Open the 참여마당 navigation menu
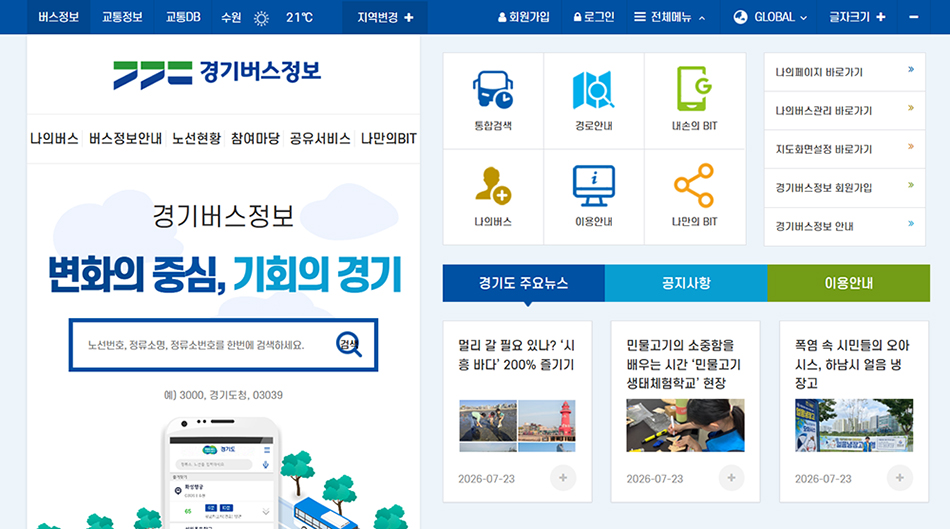The image size is (950, 529). click(255, 139)
